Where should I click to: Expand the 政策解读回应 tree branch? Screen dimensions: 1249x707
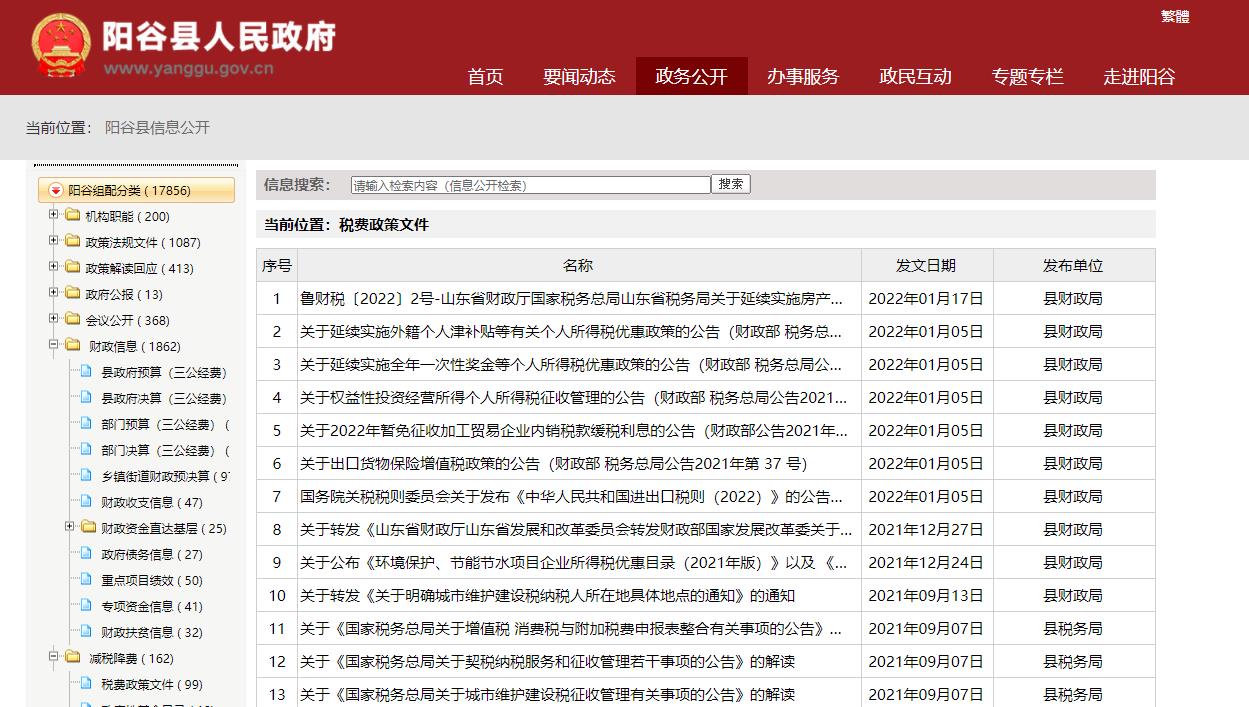54,267
